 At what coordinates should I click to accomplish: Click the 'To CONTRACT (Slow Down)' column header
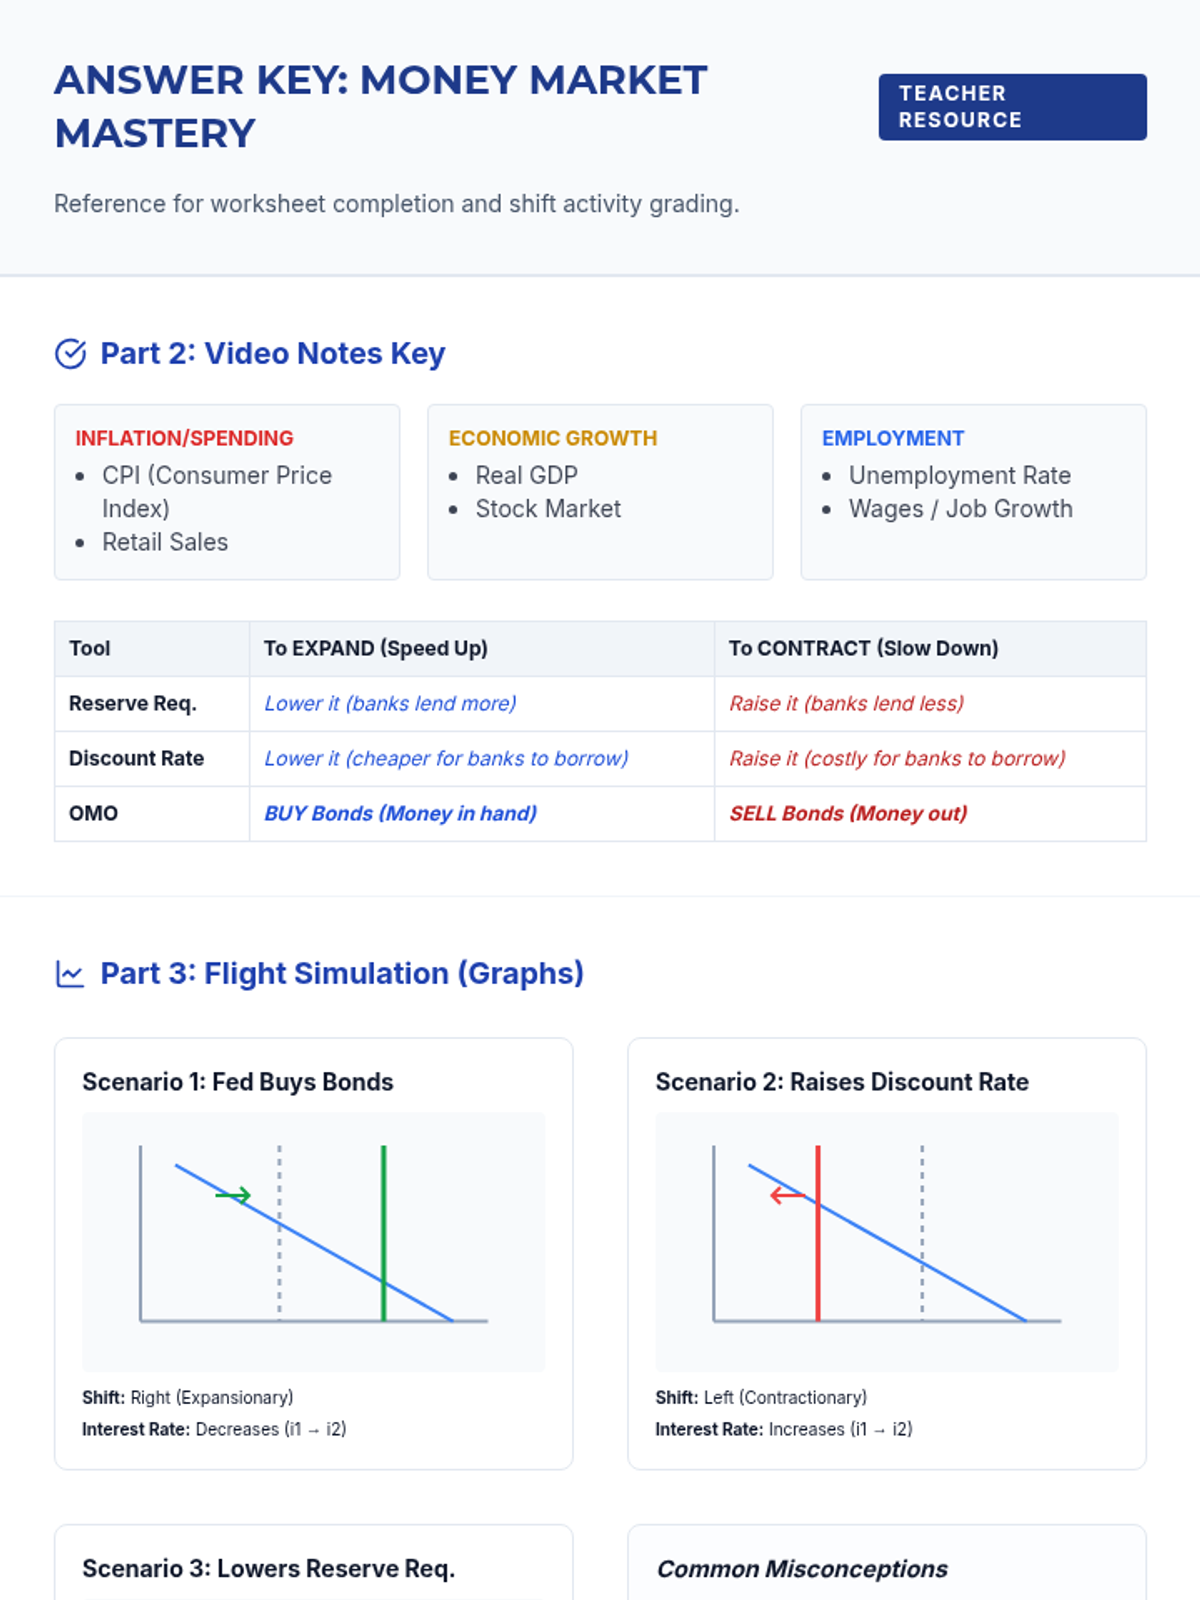pyautogui.click(x=862, y=648)
